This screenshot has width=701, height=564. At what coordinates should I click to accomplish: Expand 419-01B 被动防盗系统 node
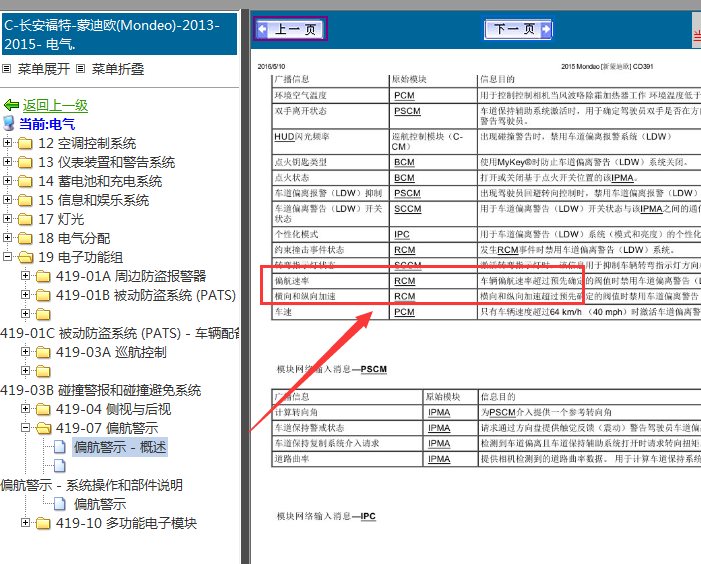point(25,295)
